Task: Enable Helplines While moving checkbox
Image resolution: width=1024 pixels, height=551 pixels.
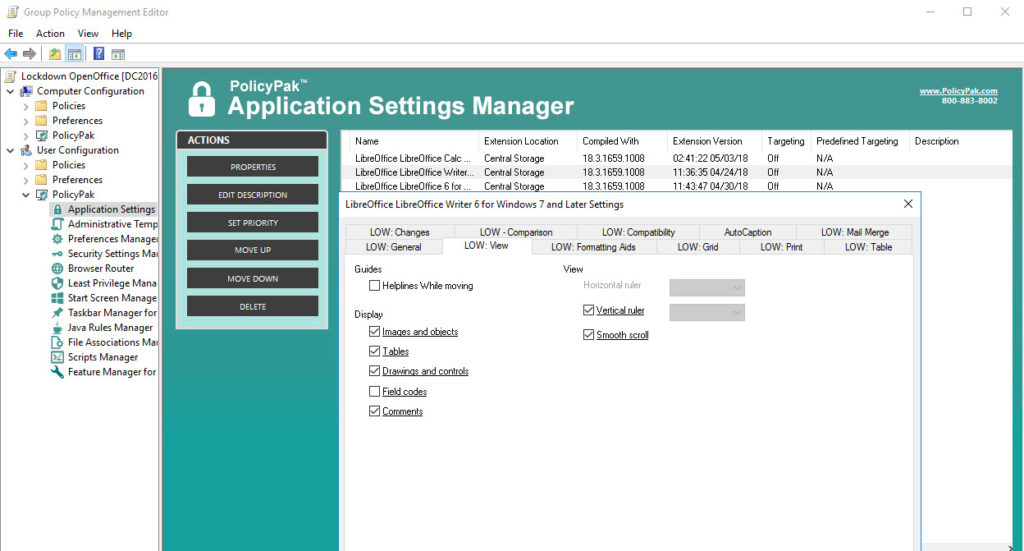Action: coord(374,285)
